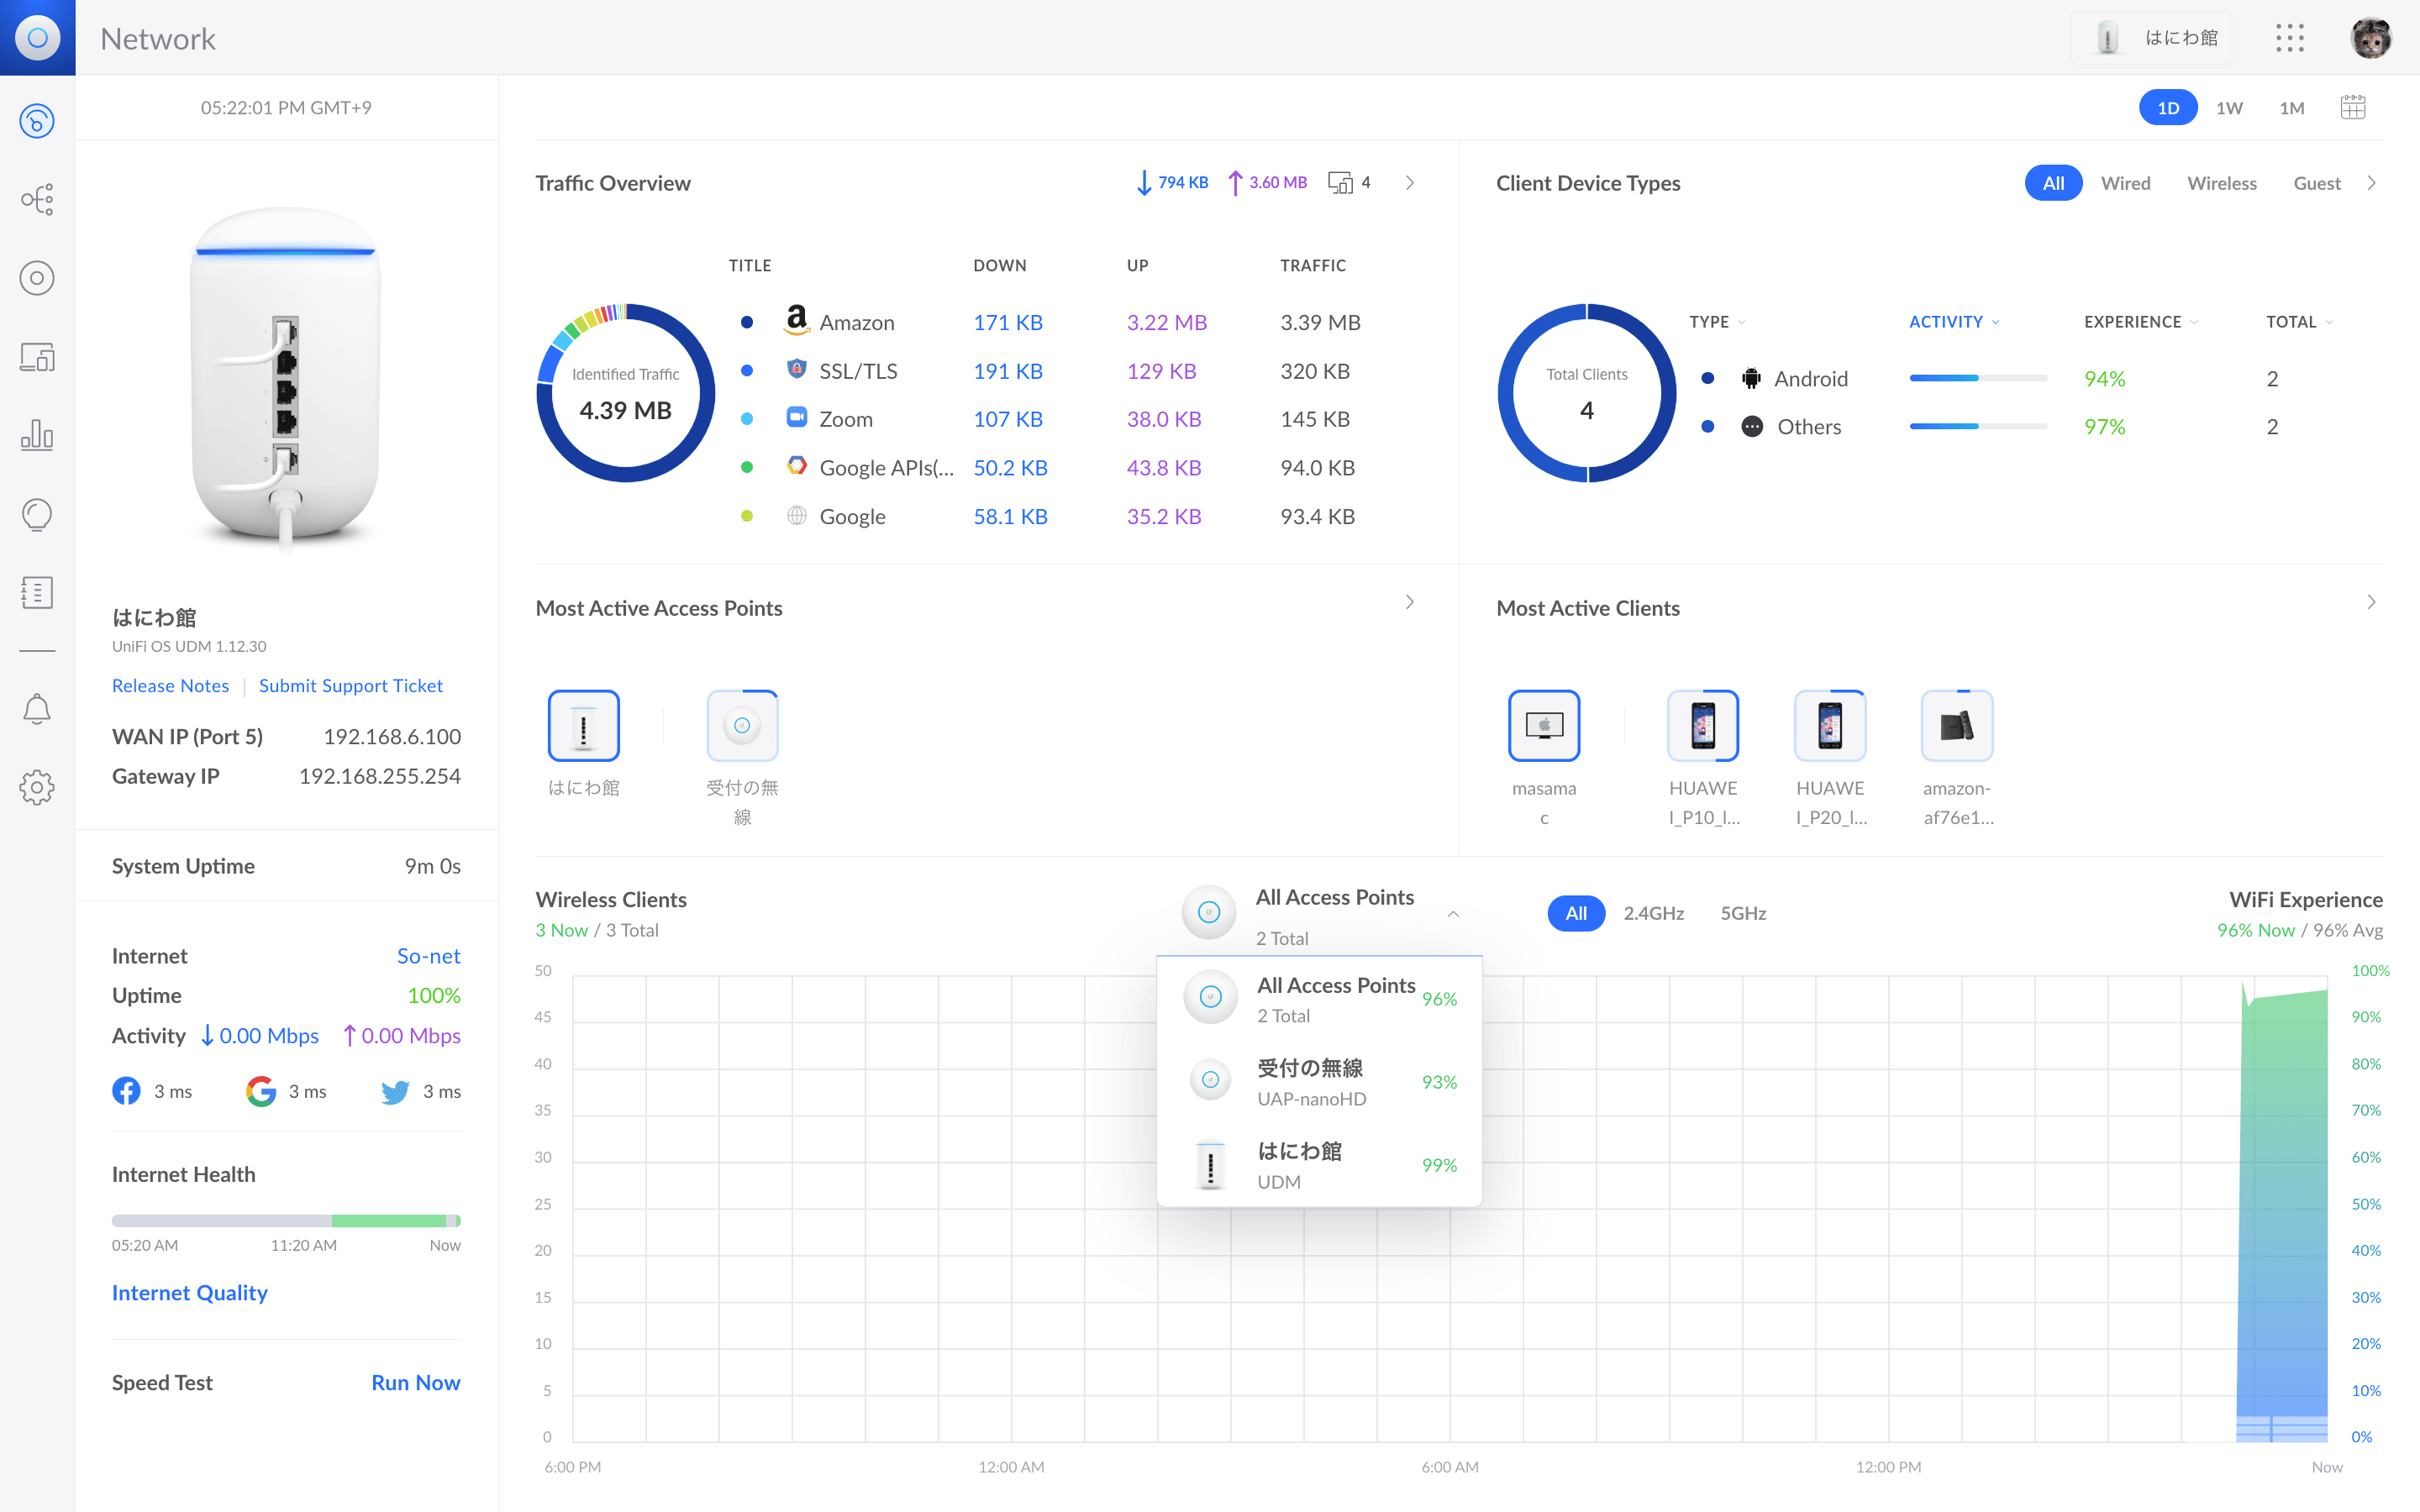Choose All Access Points 96% in dropdown list

point(1319,999)
